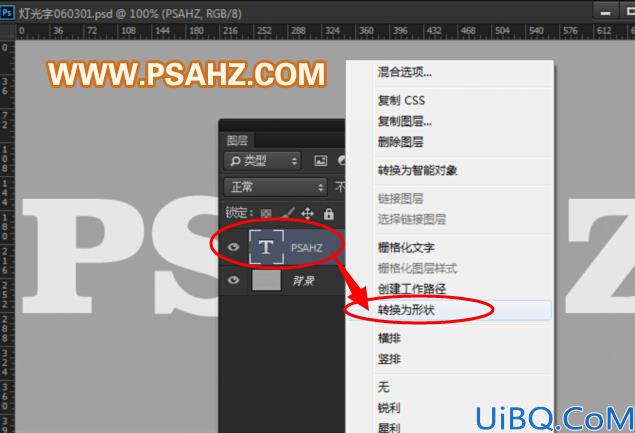This screenshot has width=635, height=433.
Task: Choose 横排 orientation menu entry
Action: [x=389, y=338]
